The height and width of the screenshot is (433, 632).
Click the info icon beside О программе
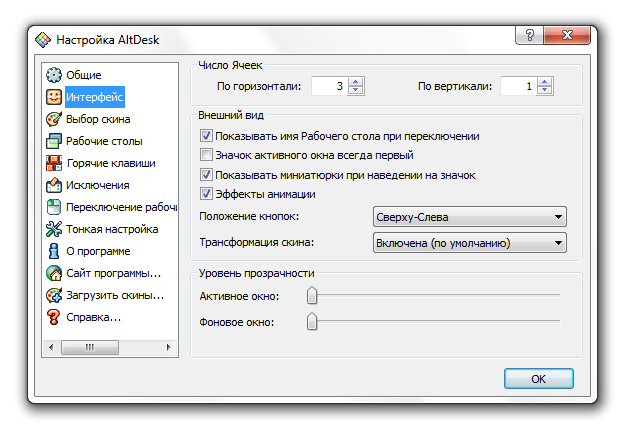point(54,251)
